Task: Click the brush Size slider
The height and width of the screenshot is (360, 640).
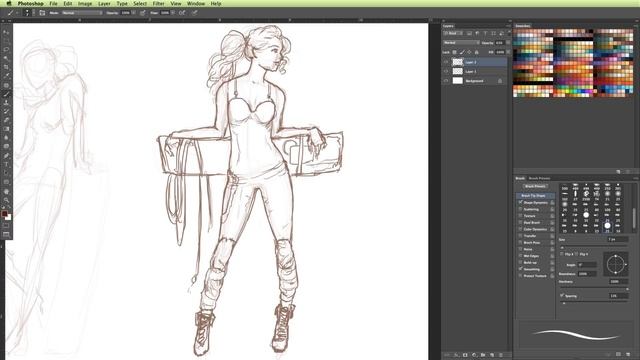Action: click(593, 247)
